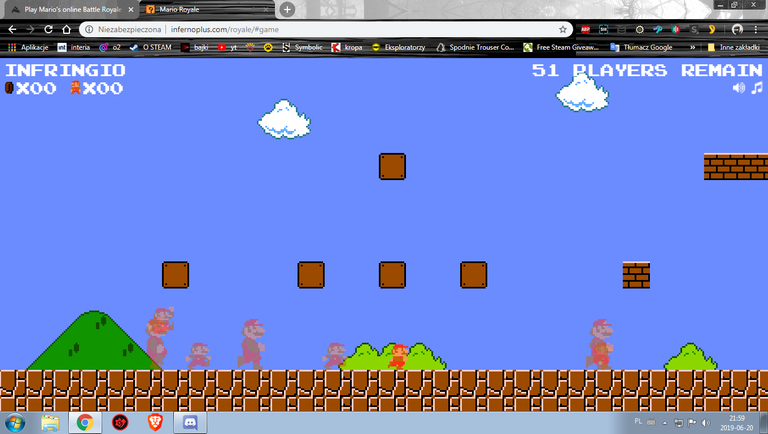Open the Aplikacje apps shortcut
This screenshot has width=768, height=434.
(x=28, y=47)
